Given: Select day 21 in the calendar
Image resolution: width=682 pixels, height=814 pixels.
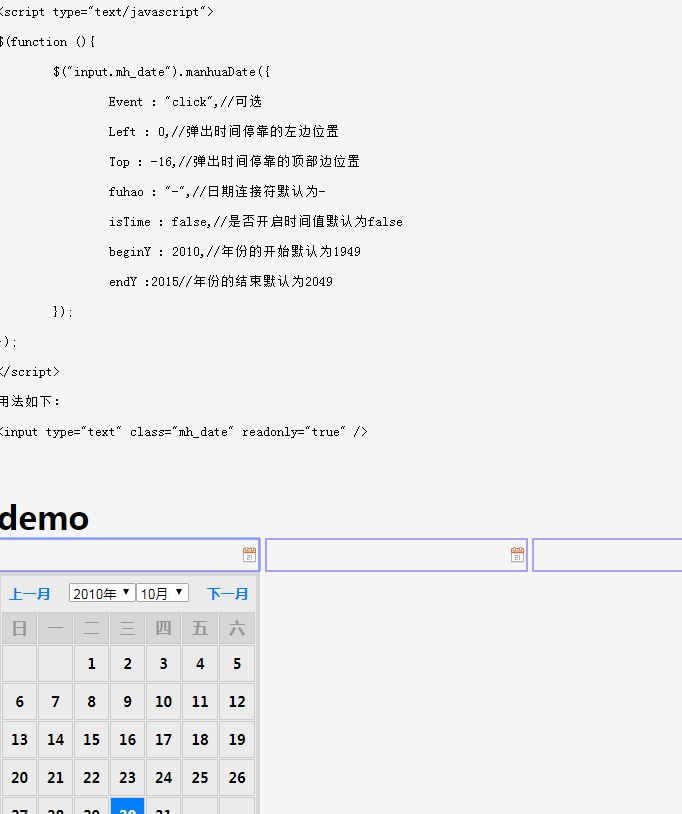Looking at the screenshot, I should (x=56, y=777).
